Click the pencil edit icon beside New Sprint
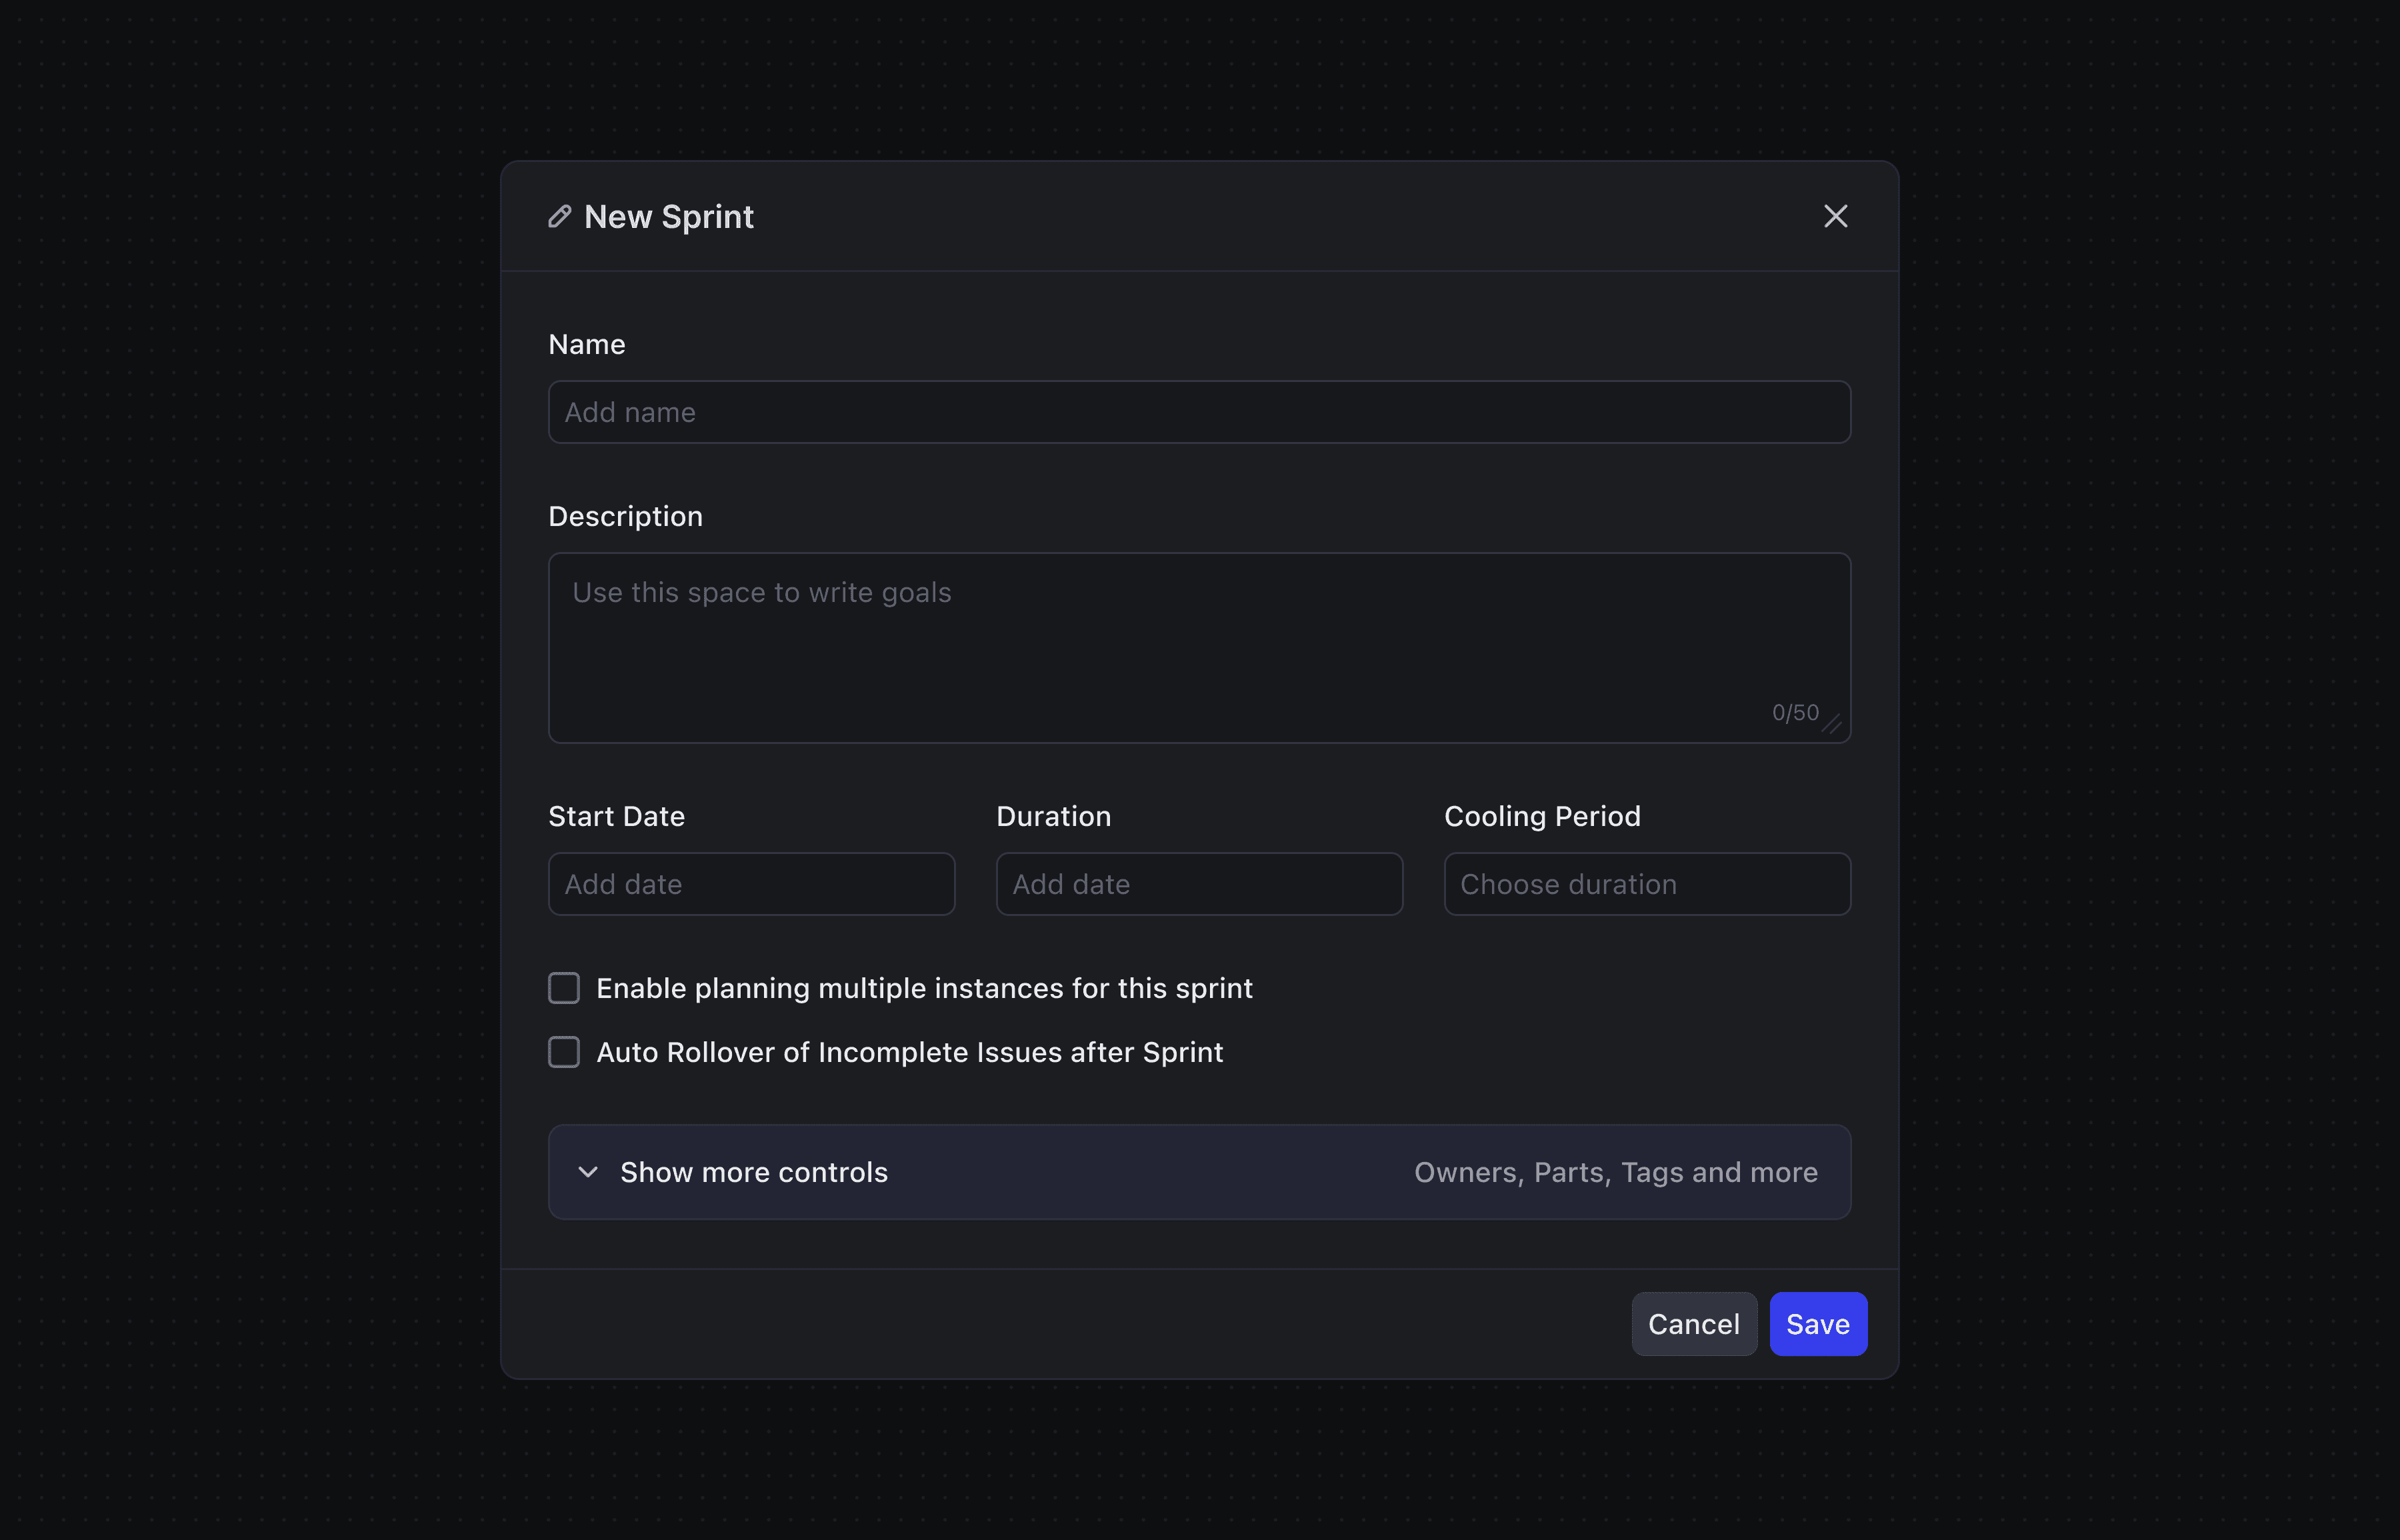2400x1540 pixels. point(559,216)
